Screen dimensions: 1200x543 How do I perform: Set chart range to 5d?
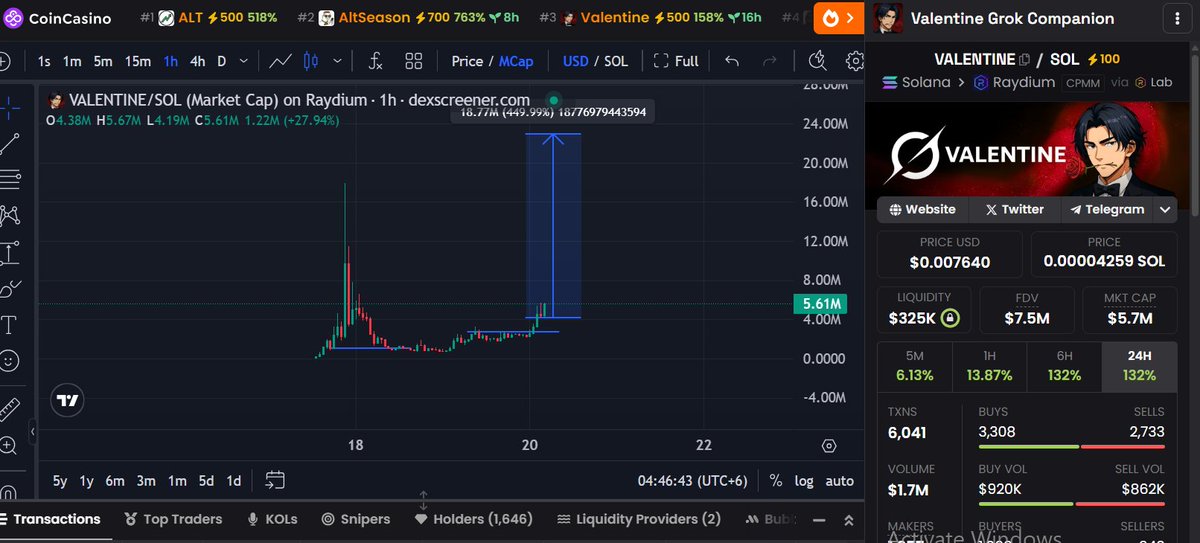pos(206,481)
